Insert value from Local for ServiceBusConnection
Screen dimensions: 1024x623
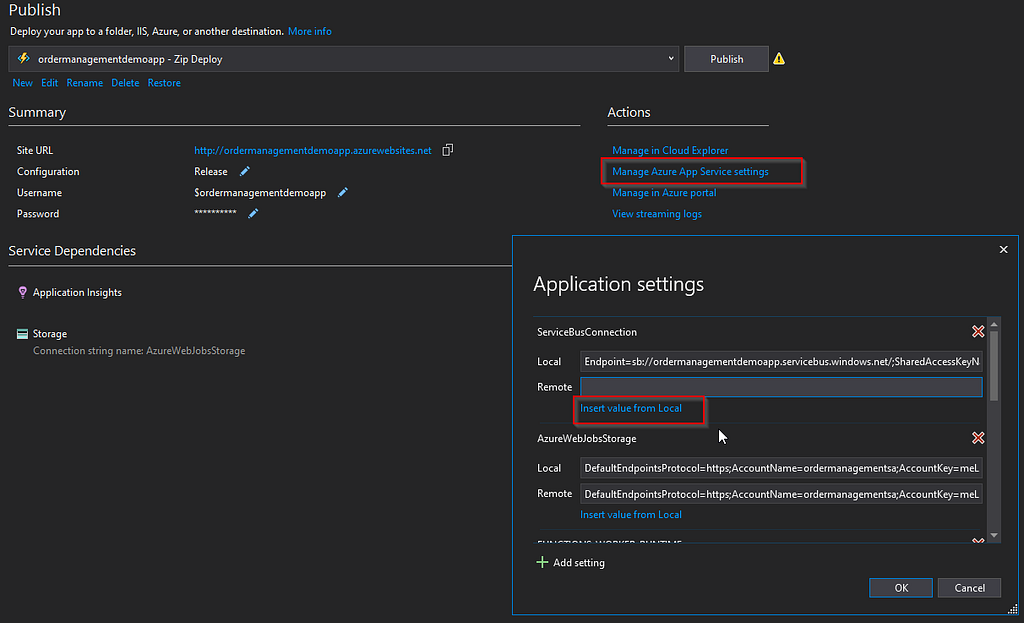tap(631, 408)
